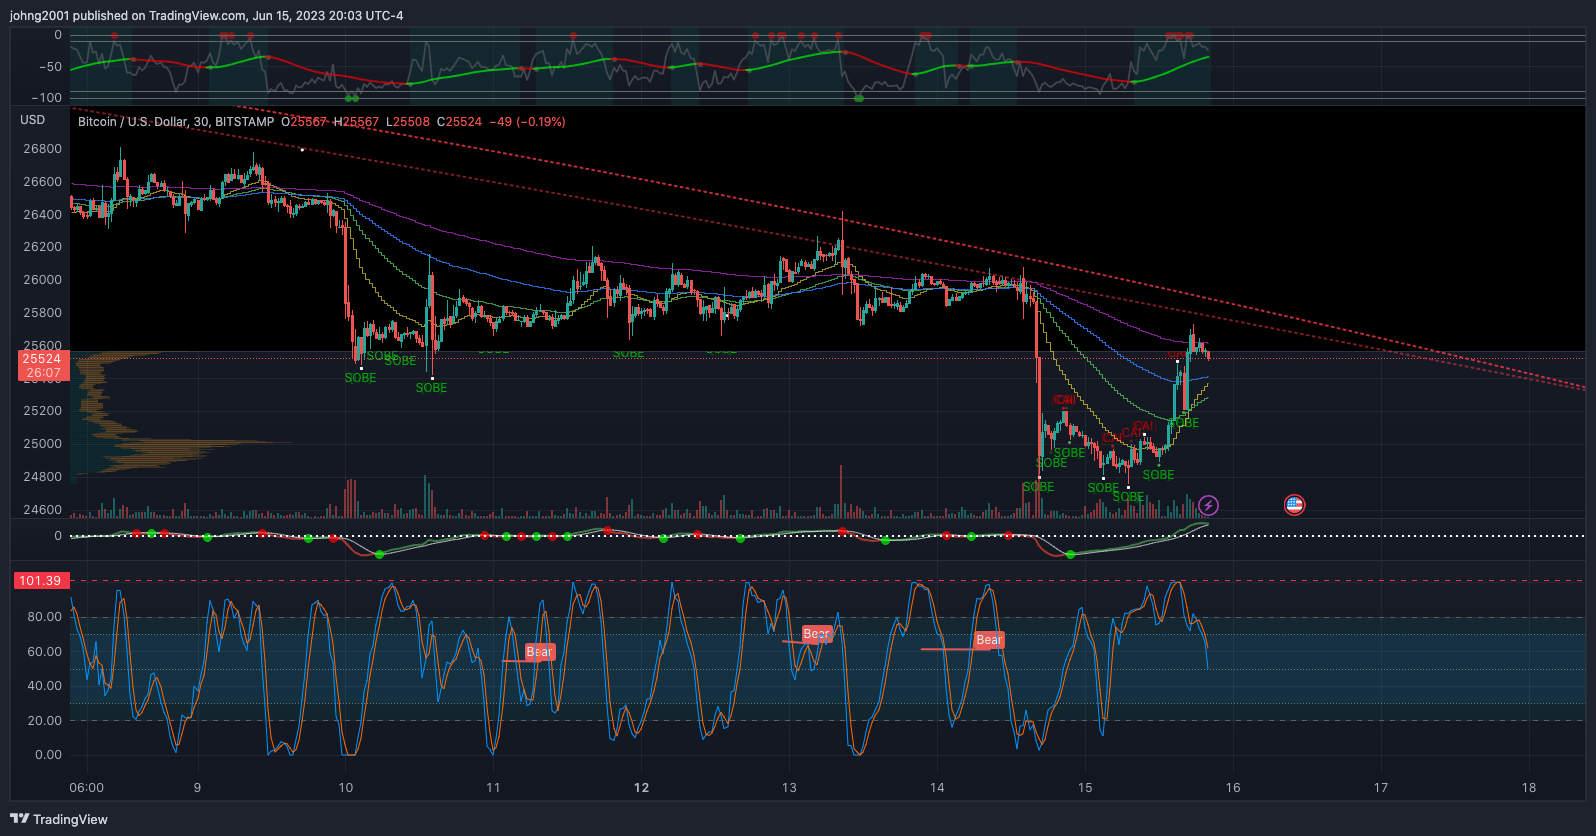This screenshot has height=836, width=1596.
Task: Click the 26000 price axis label
Action: pyautogui.click(x=42, y=280)
